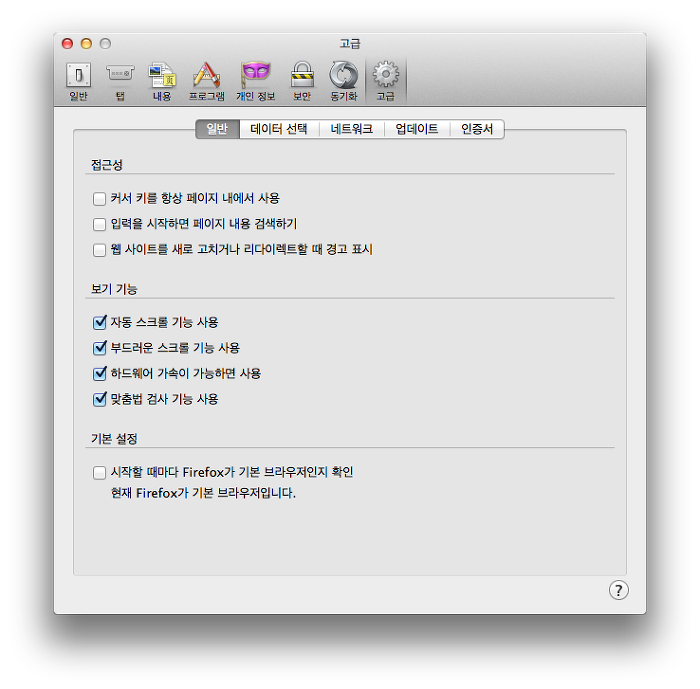This screenshot has height=689, width=700.
Task: Enable Firefox 기본 브라우저인지 확인 checkbox
Action: [99, 472]
